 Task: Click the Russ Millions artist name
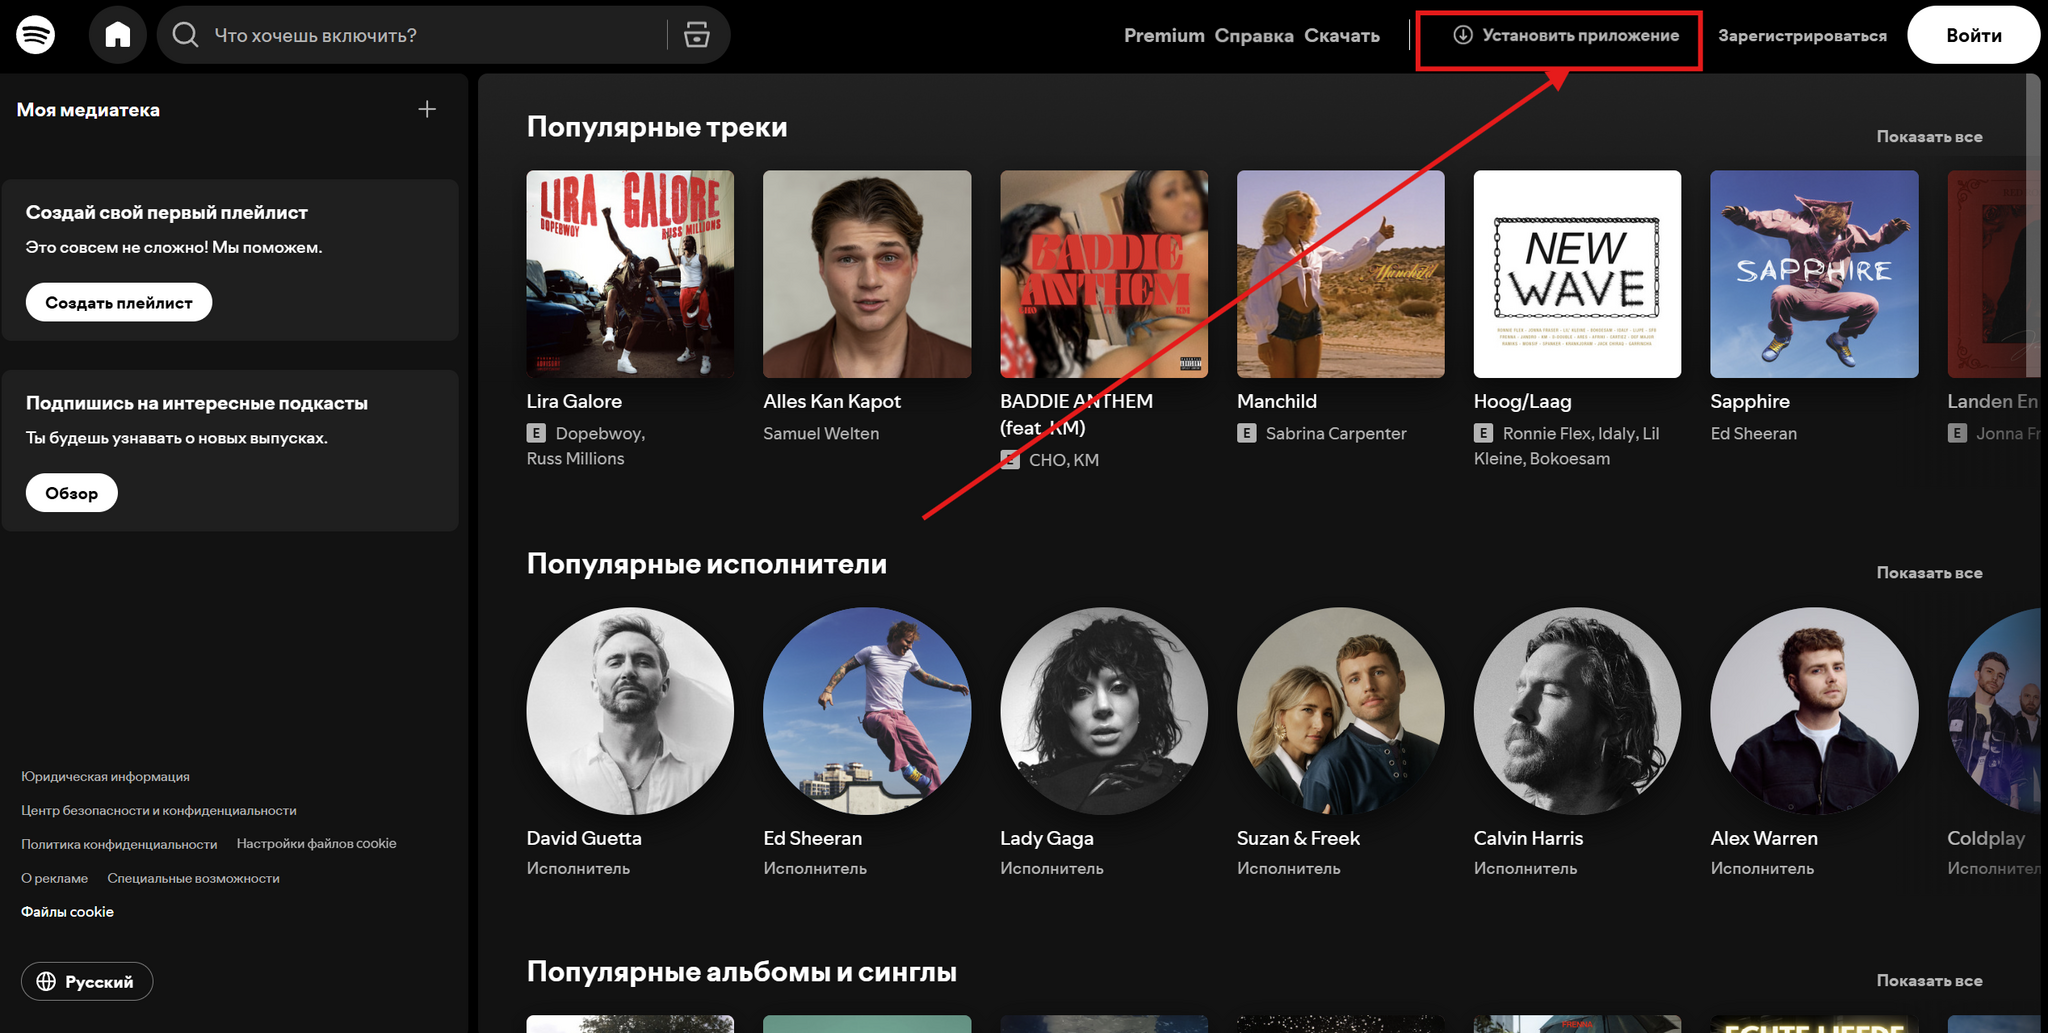[575, 458]
